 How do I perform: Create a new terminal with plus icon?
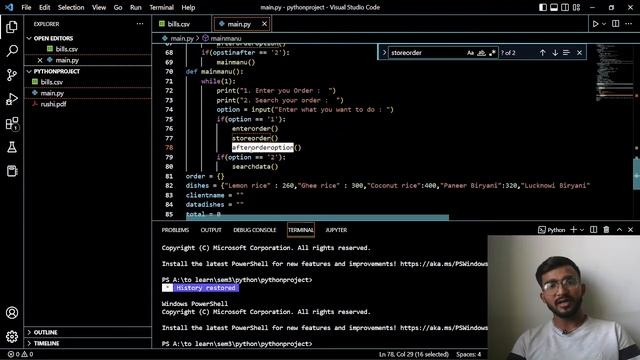coord(573,230)
